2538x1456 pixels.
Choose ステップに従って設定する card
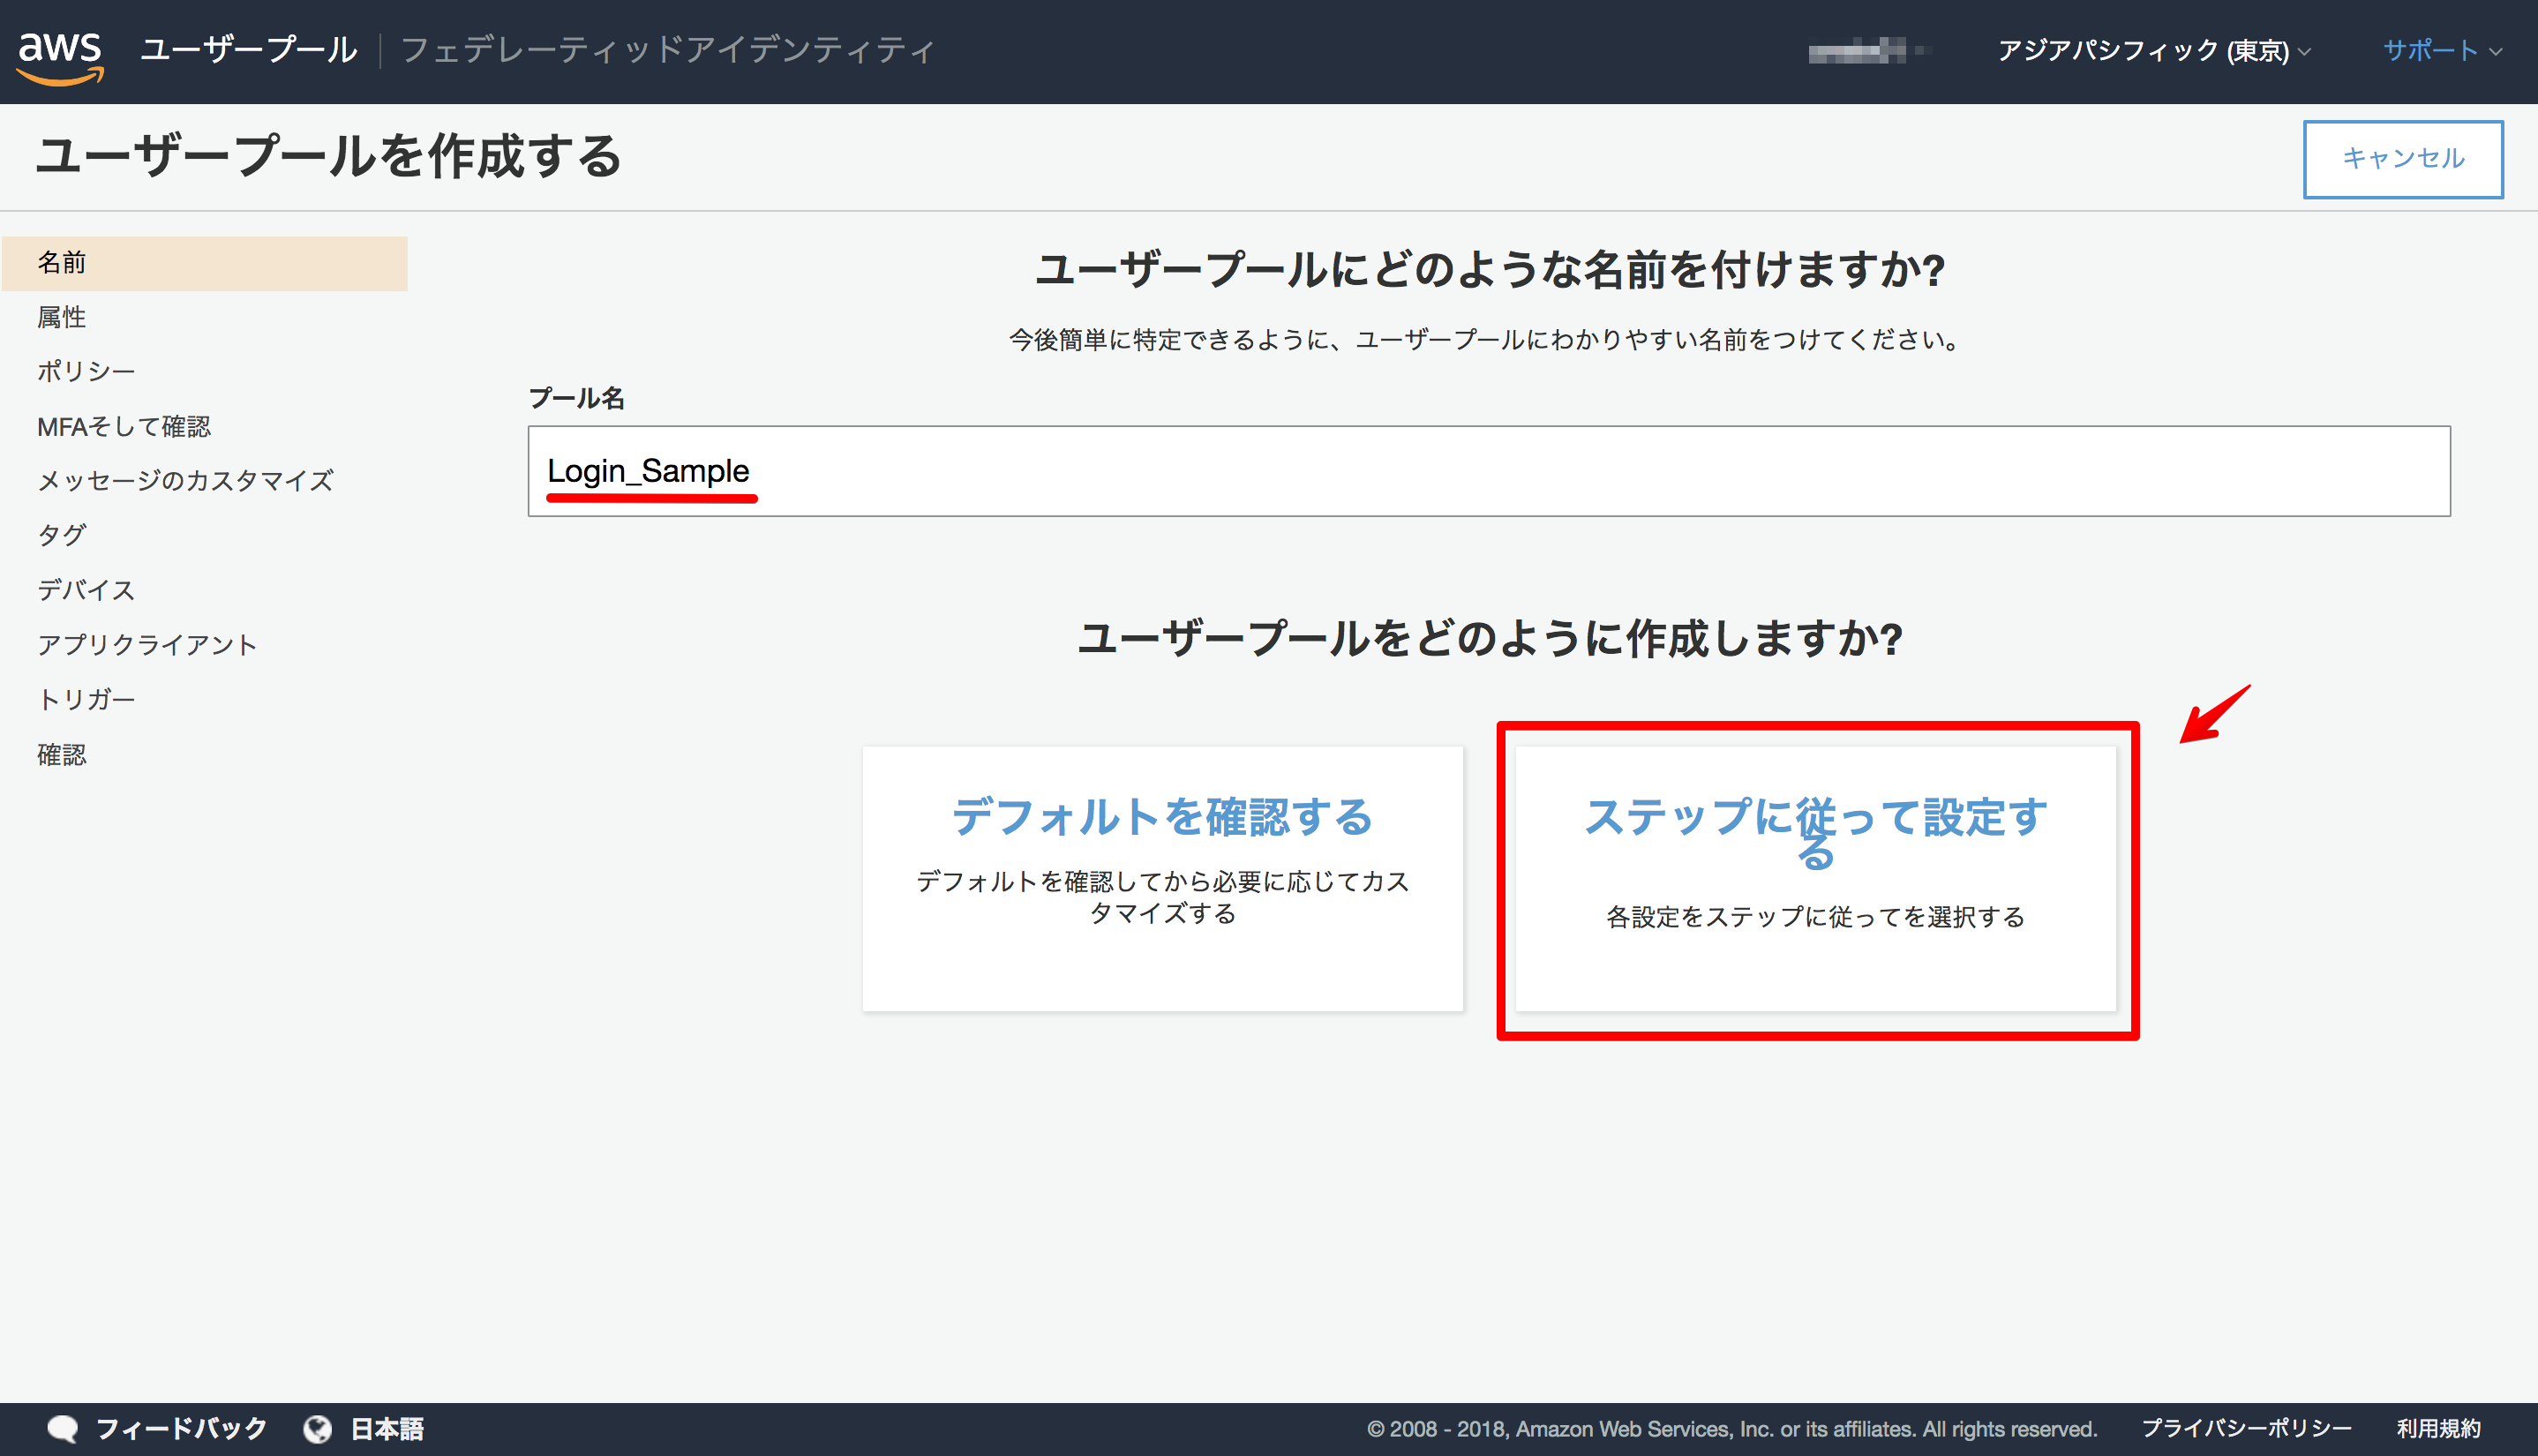[x=1815, y=878]
